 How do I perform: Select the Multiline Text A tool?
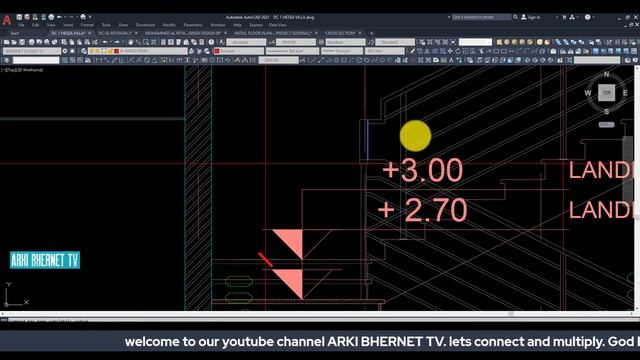[451, 60]
